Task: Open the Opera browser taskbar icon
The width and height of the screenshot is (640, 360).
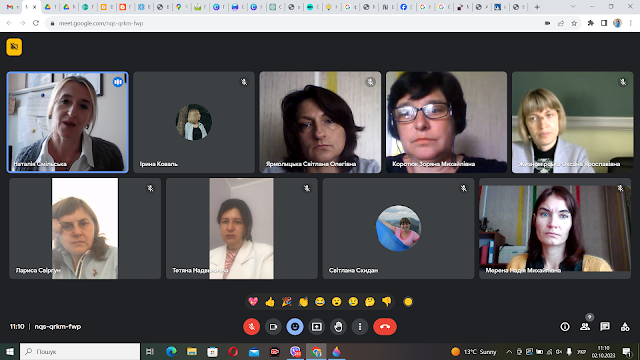Action: [x=233, y=351]
